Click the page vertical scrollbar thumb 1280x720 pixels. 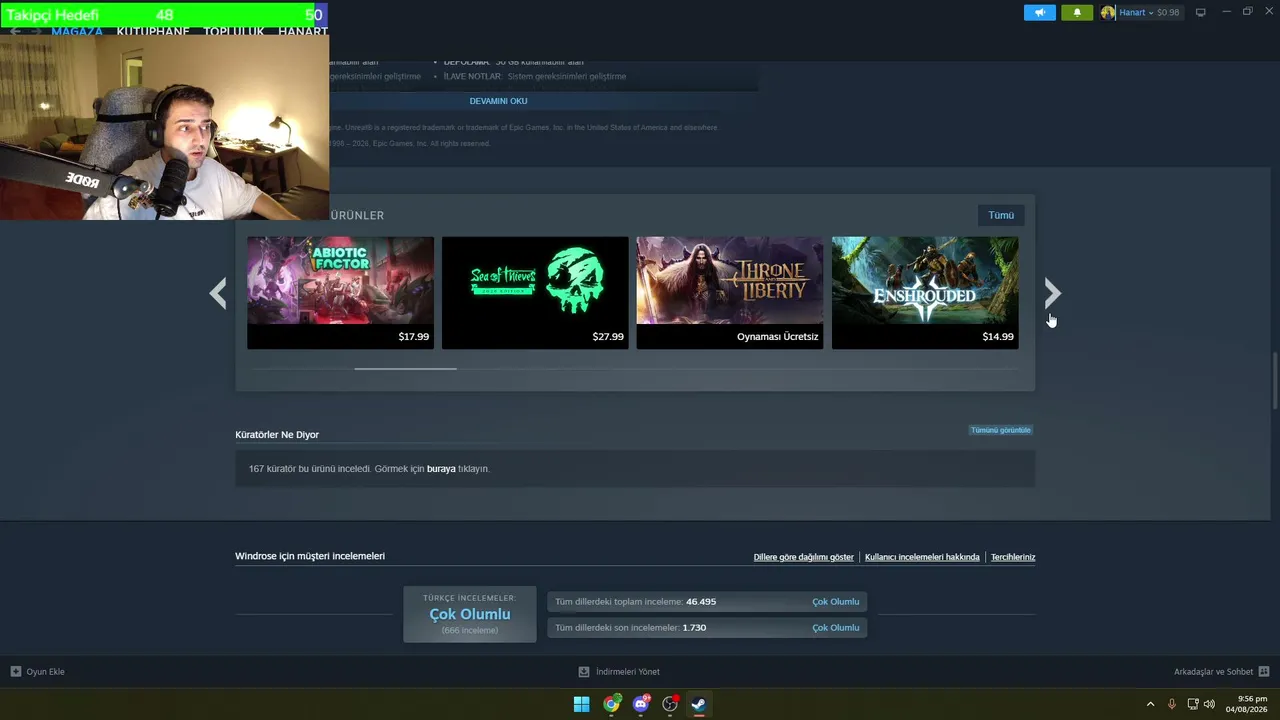point(1275,380)
